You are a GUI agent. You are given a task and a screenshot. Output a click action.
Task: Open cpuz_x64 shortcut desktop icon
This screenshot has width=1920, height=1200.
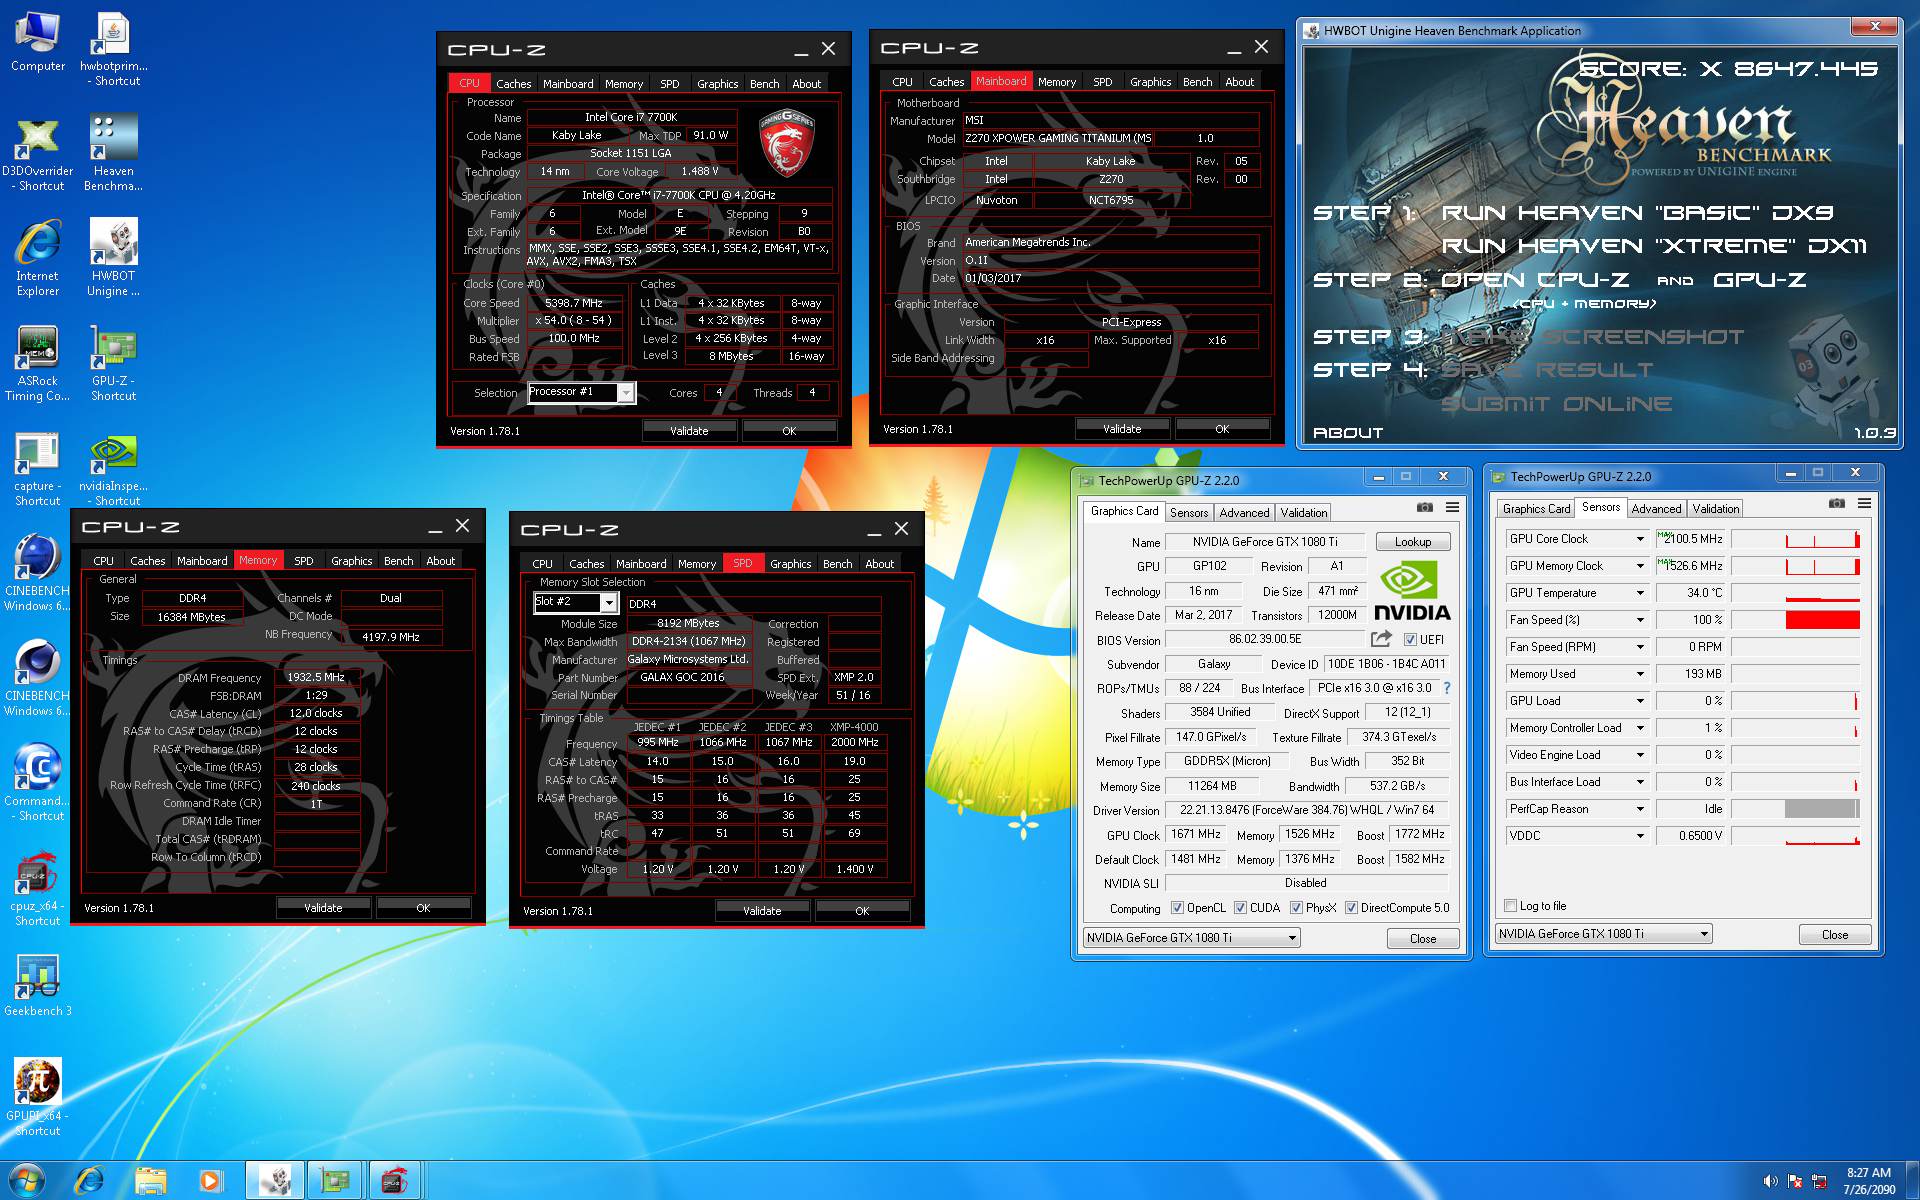[38, 890]
